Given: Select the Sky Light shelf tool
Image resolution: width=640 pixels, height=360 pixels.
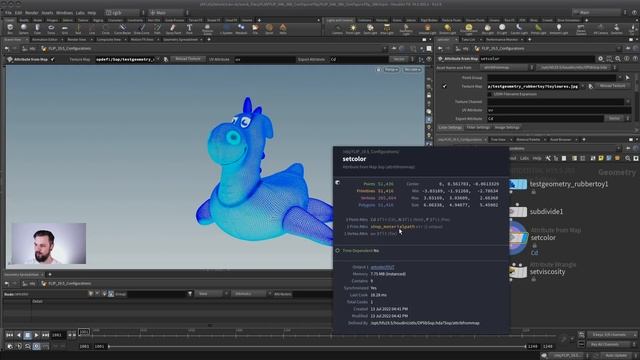Looking at the screenshot, I should tap(487, 29).
